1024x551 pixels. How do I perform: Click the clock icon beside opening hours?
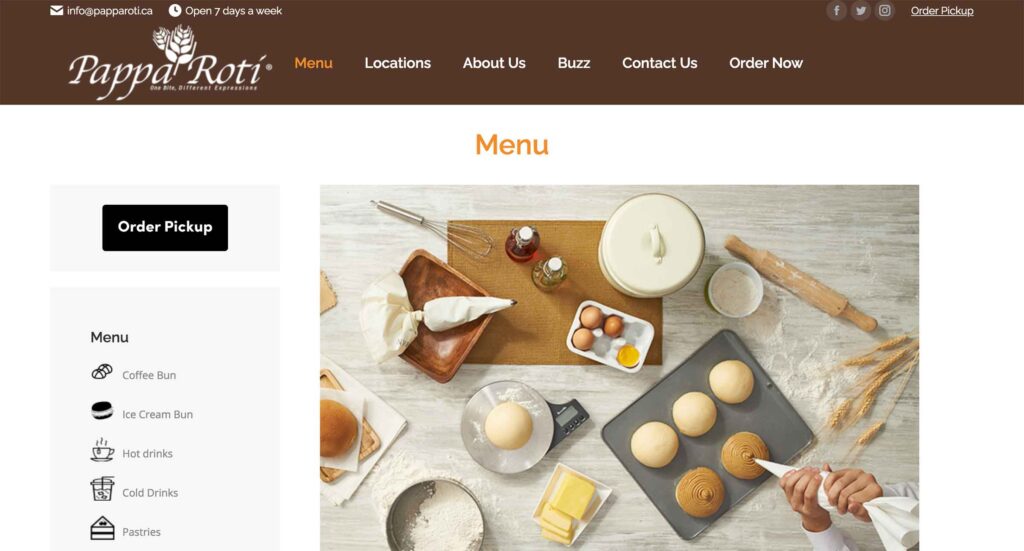tap(174, 10)
